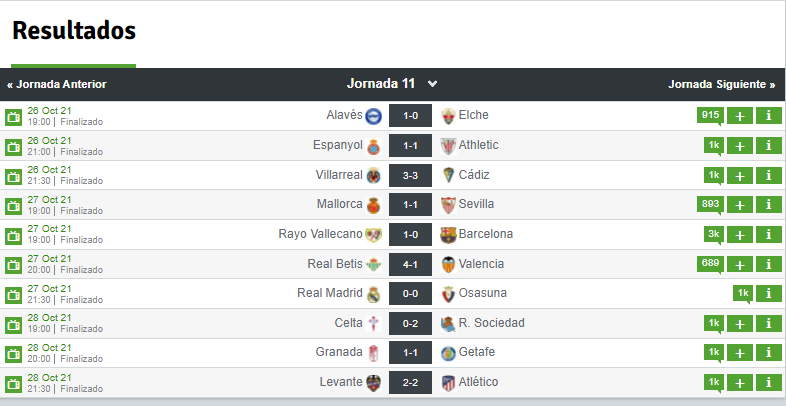Open info icon for Rayo Vallecano vs Barcelona
Image resolution: width=786 pixels, height=406 pixels.
768,234
